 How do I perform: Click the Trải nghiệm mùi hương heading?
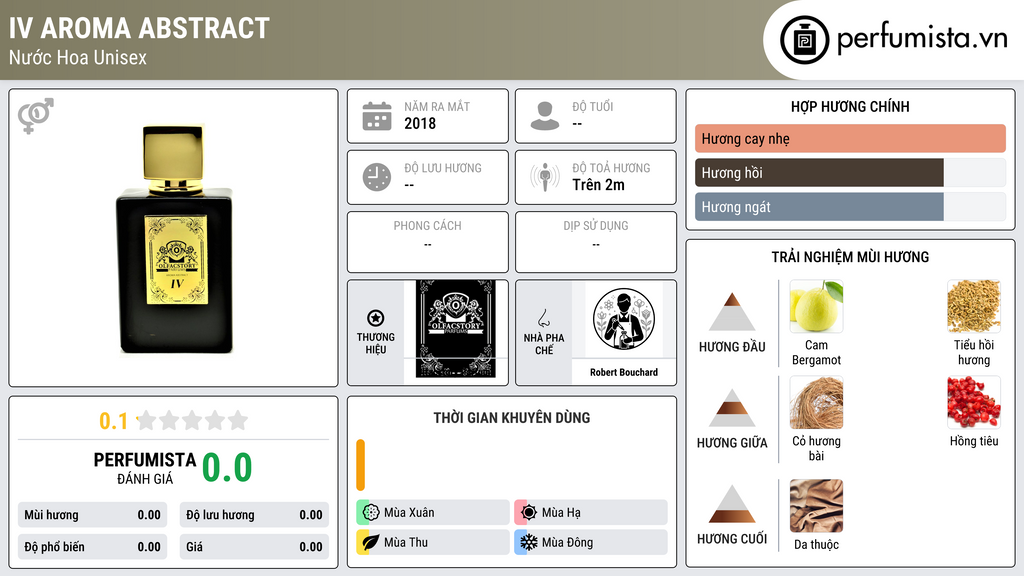[850, 257]
